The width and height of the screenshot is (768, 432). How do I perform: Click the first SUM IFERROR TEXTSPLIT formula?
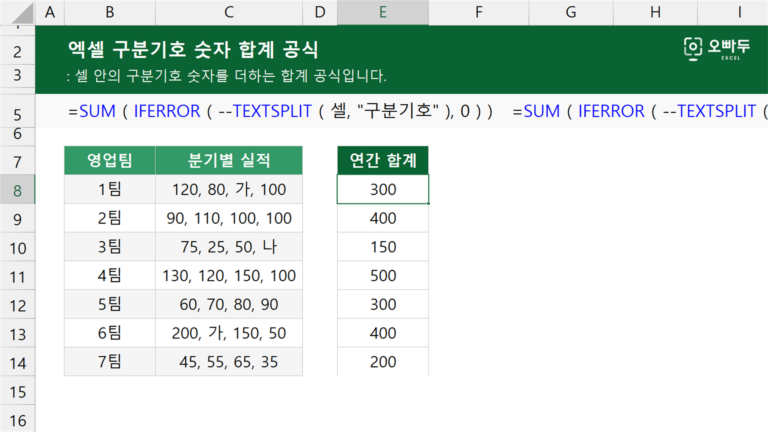click(280, 111)
